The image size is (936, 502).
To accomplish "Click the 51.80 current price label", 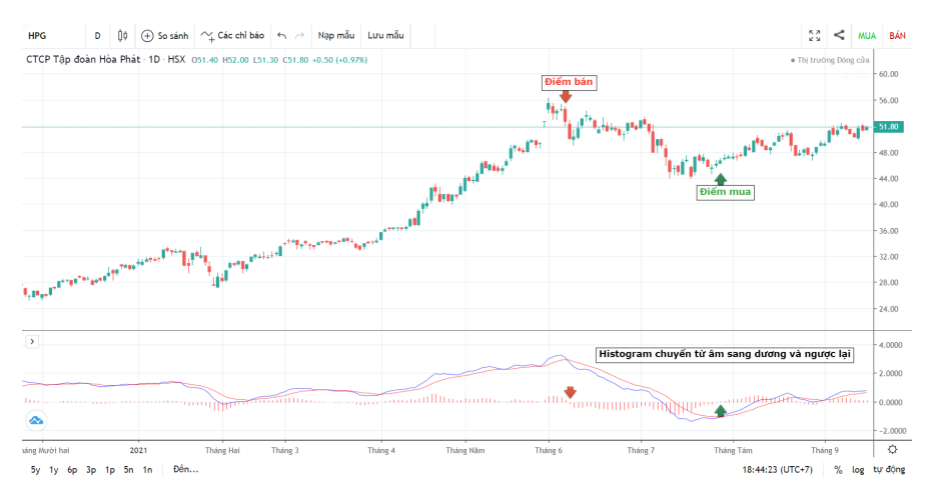I will pos(889,127).
